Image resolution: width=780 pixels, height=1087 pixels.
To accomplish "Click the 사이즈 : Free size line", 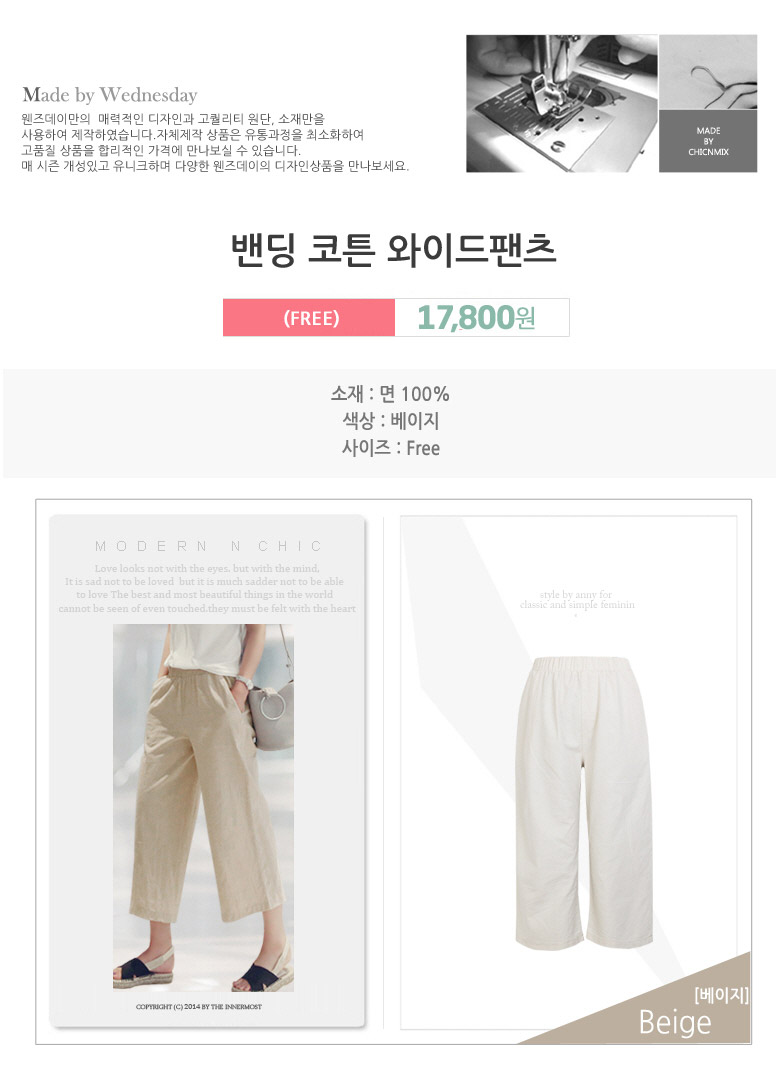I will pos(390,448).
